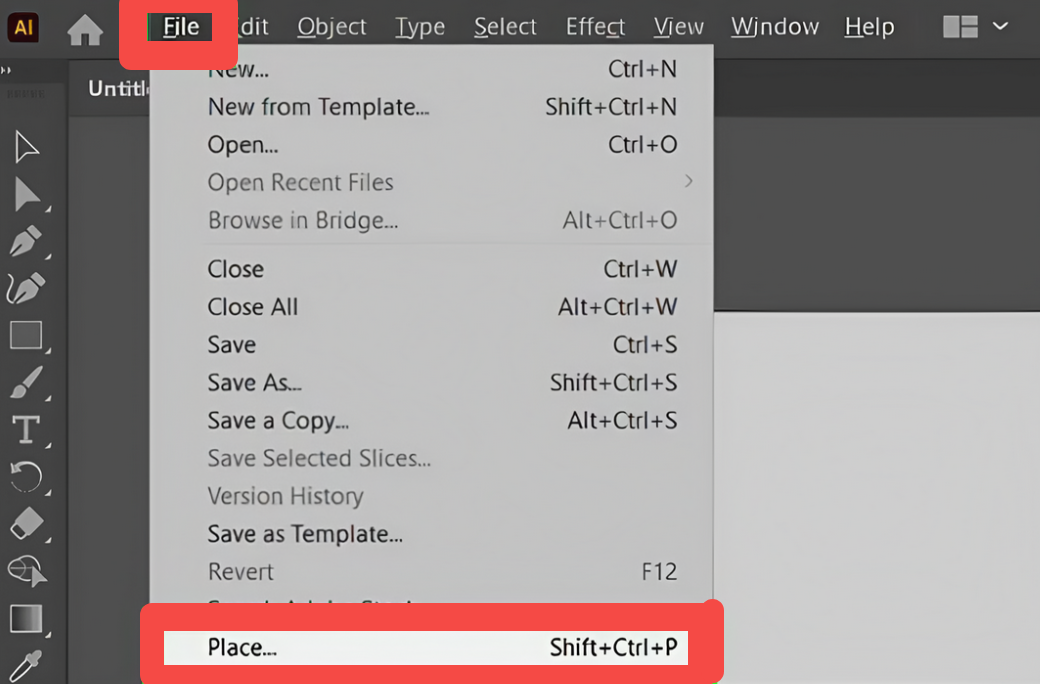Choose the Rotate tool
This screenshot has height=684, width=1040.
(25, 477)
